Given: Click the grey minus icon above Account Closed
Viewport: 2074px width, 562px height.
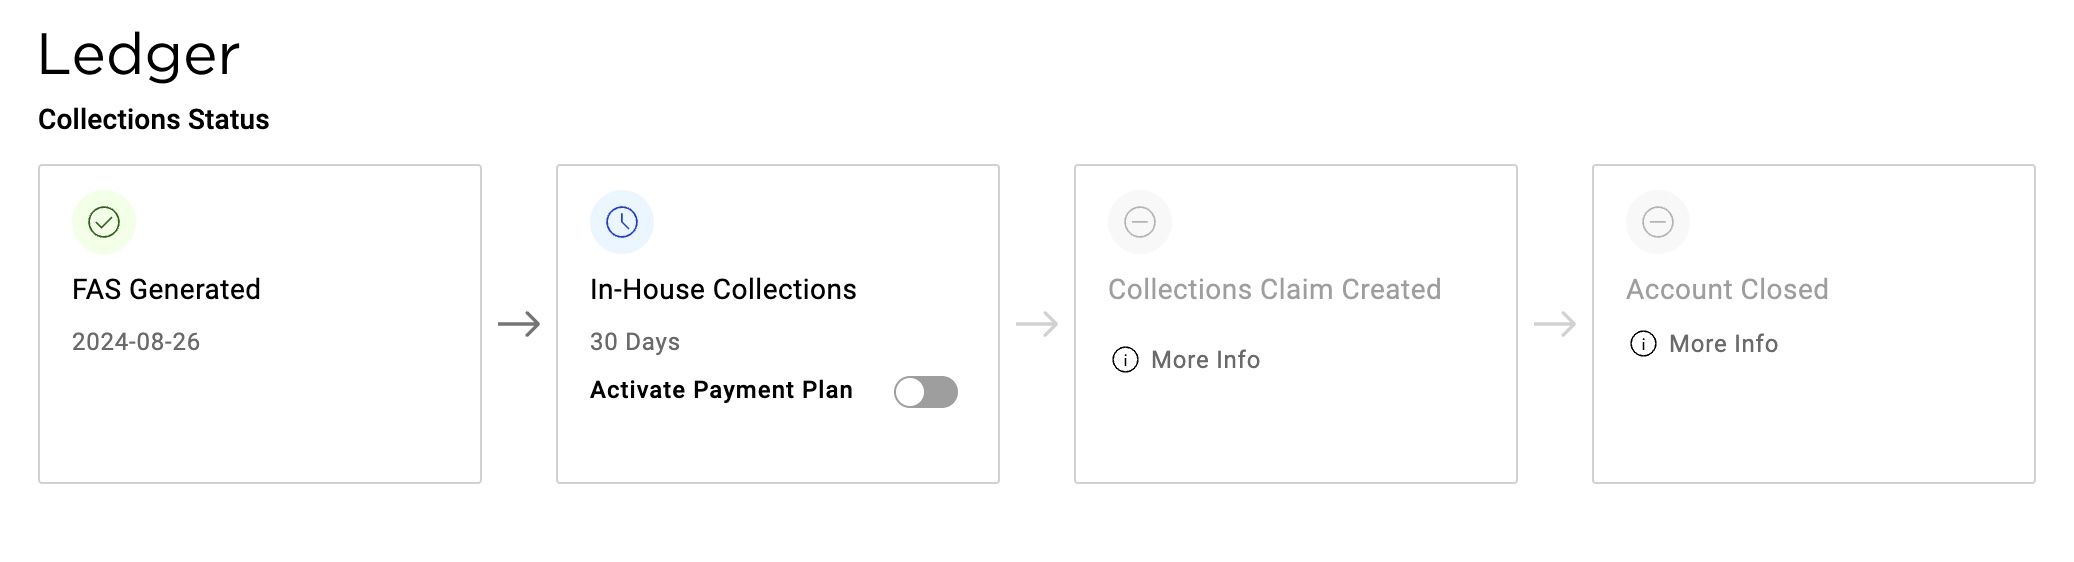Looking at the screenshot, I should 1658,222.
